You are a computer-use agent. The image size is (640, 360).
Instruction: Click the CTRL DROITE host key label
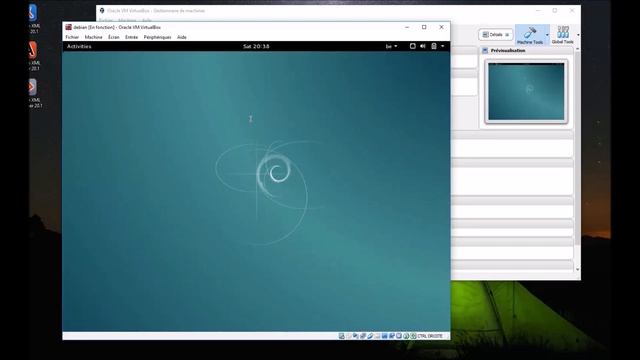(430, 336)
